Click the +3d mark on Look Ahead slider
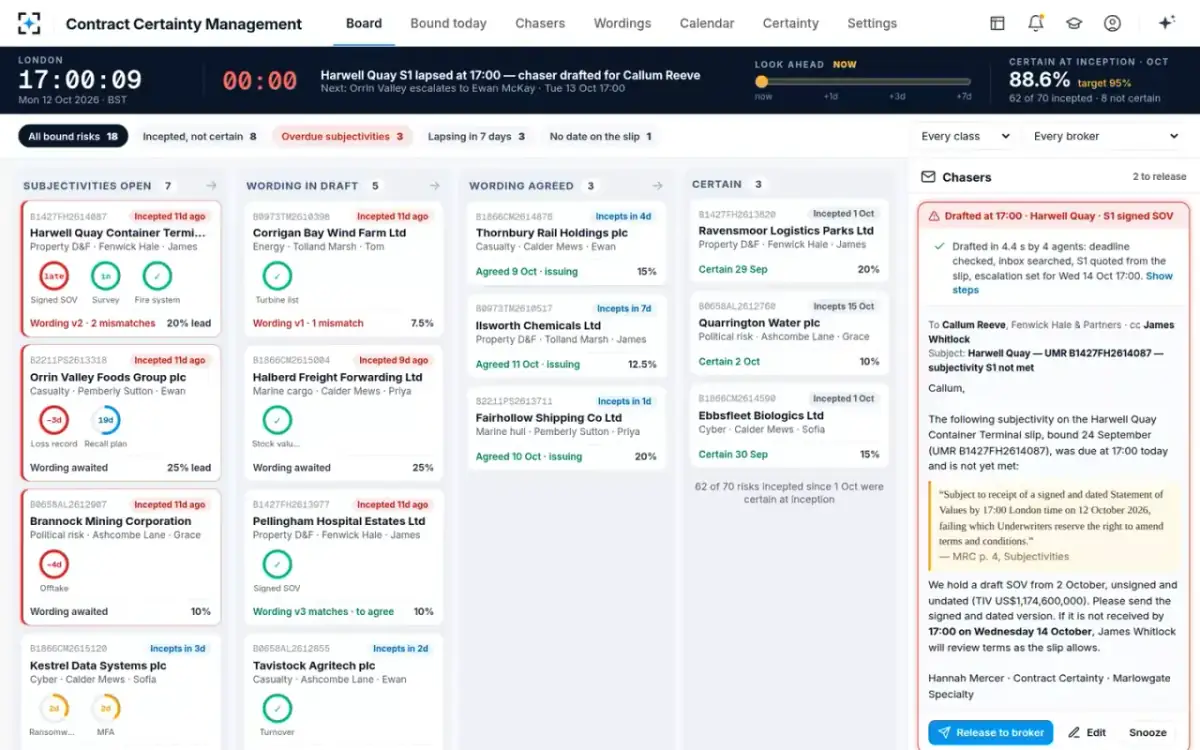1200x750 pixels. [898, 97]
